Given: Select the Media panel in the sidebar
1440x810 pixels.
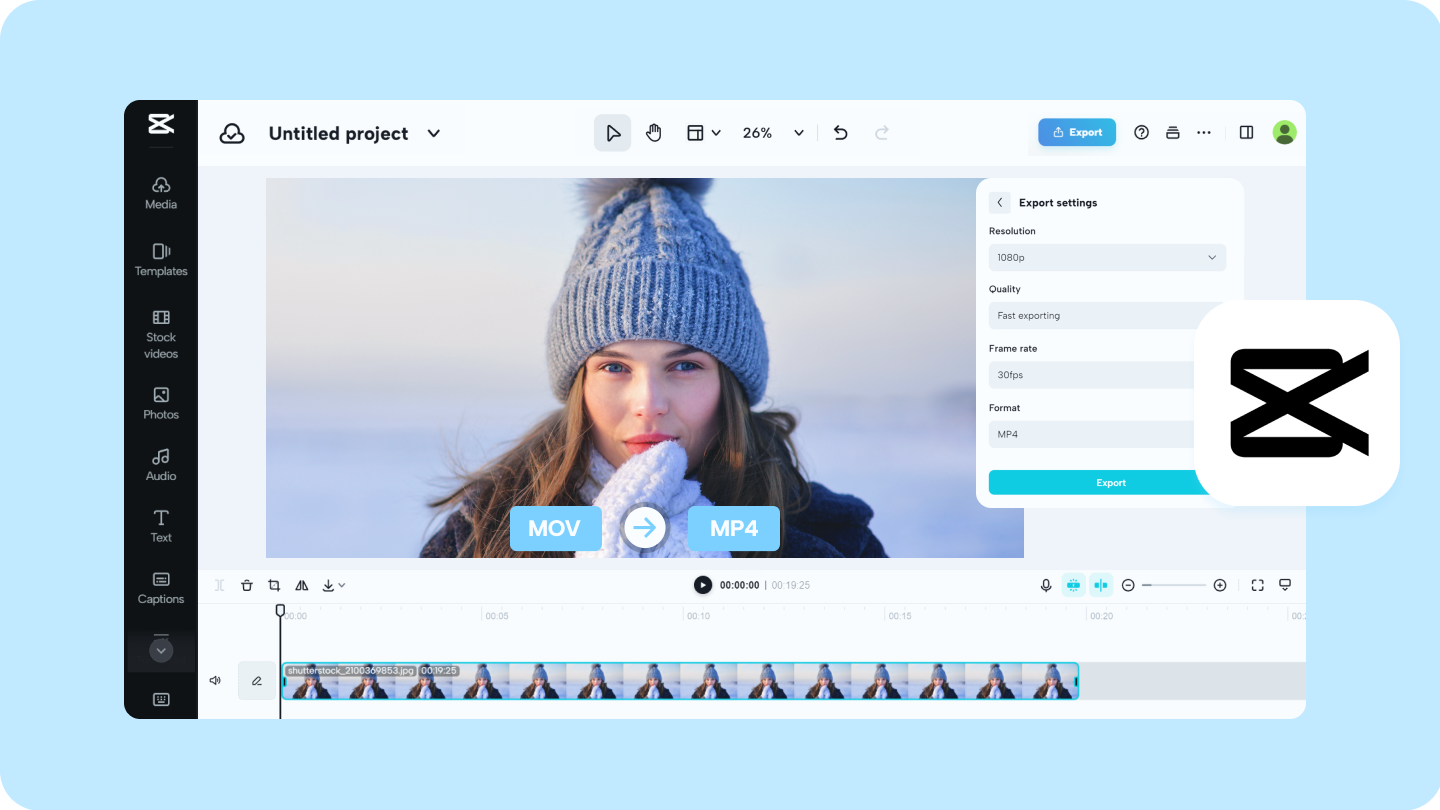Looking at the screenshot, I should pyautogui.click(x=160, y=193).
